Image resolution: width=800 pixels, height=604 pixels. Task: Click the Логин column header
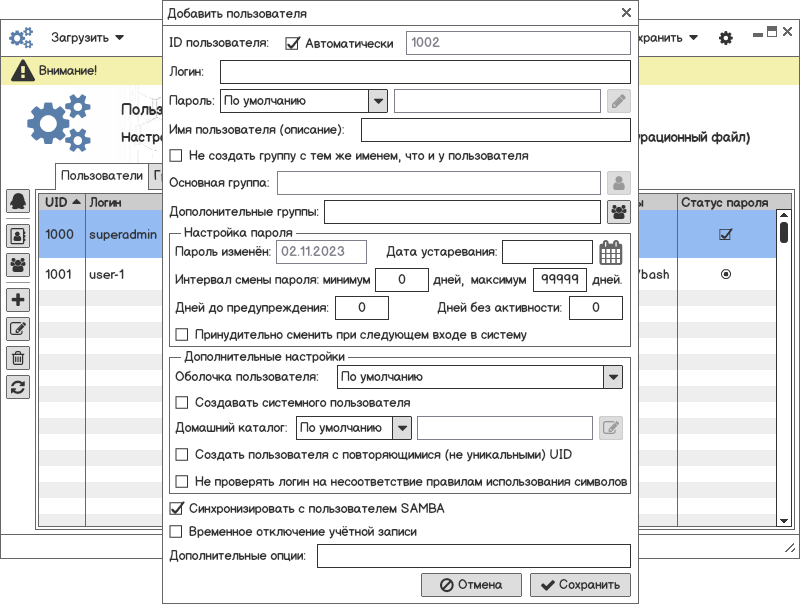click(124, 203)
